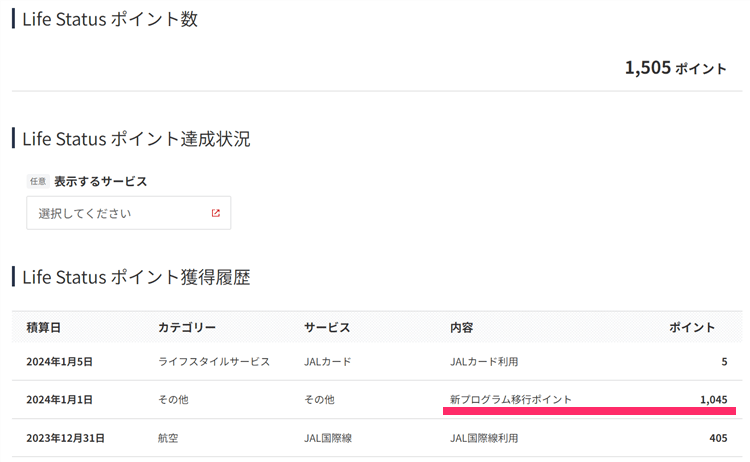
Task: Open the 選択してください service selector
Action: point(129,213)
